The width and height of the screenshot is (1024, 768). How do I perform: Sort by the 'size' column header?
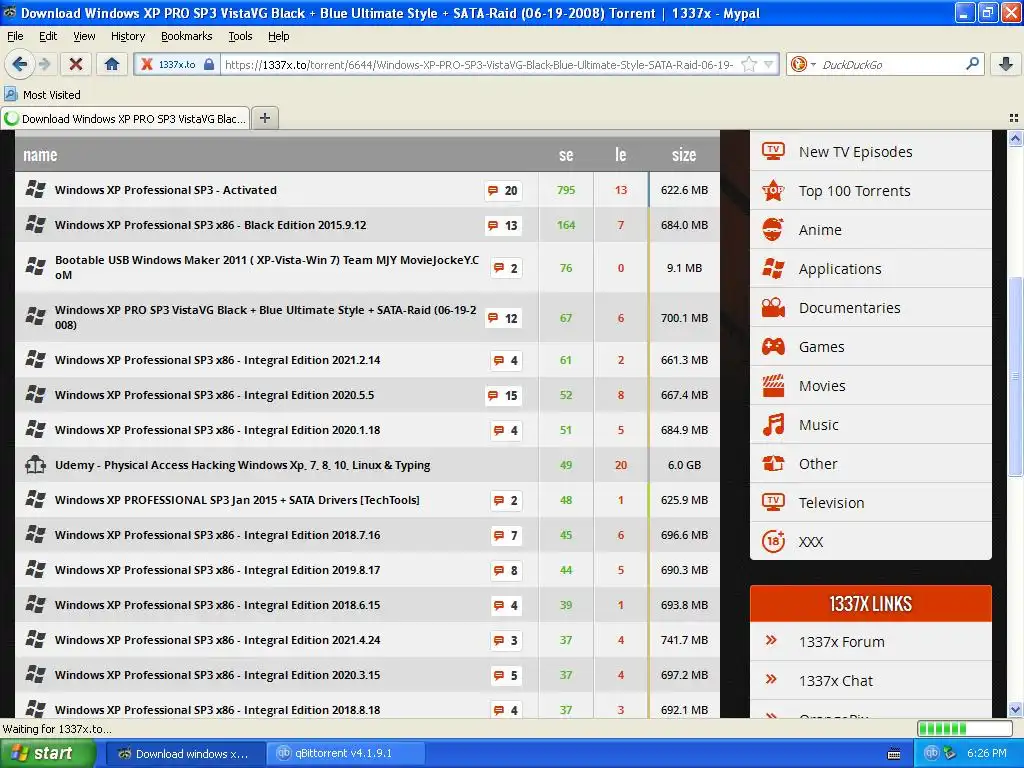(x=684, y=155)
